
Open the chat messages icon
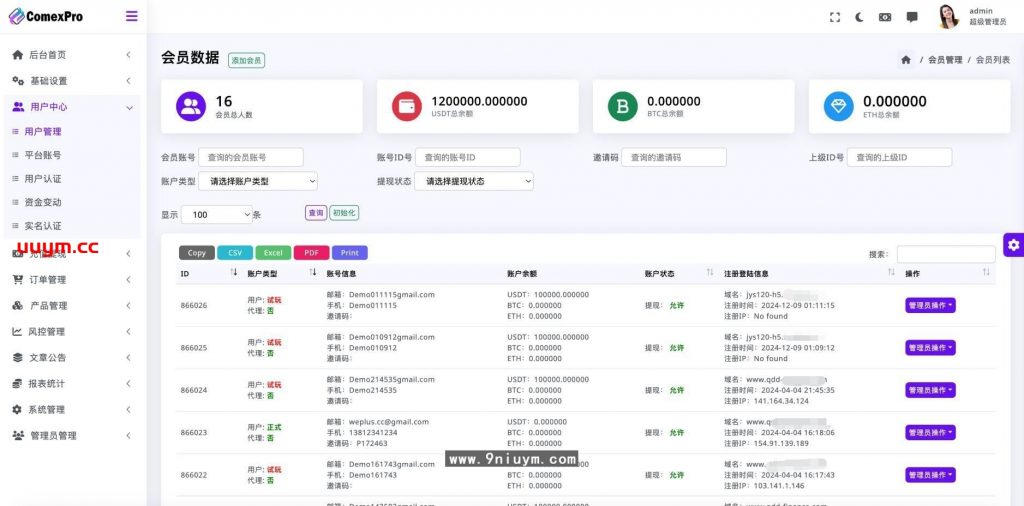912,17
